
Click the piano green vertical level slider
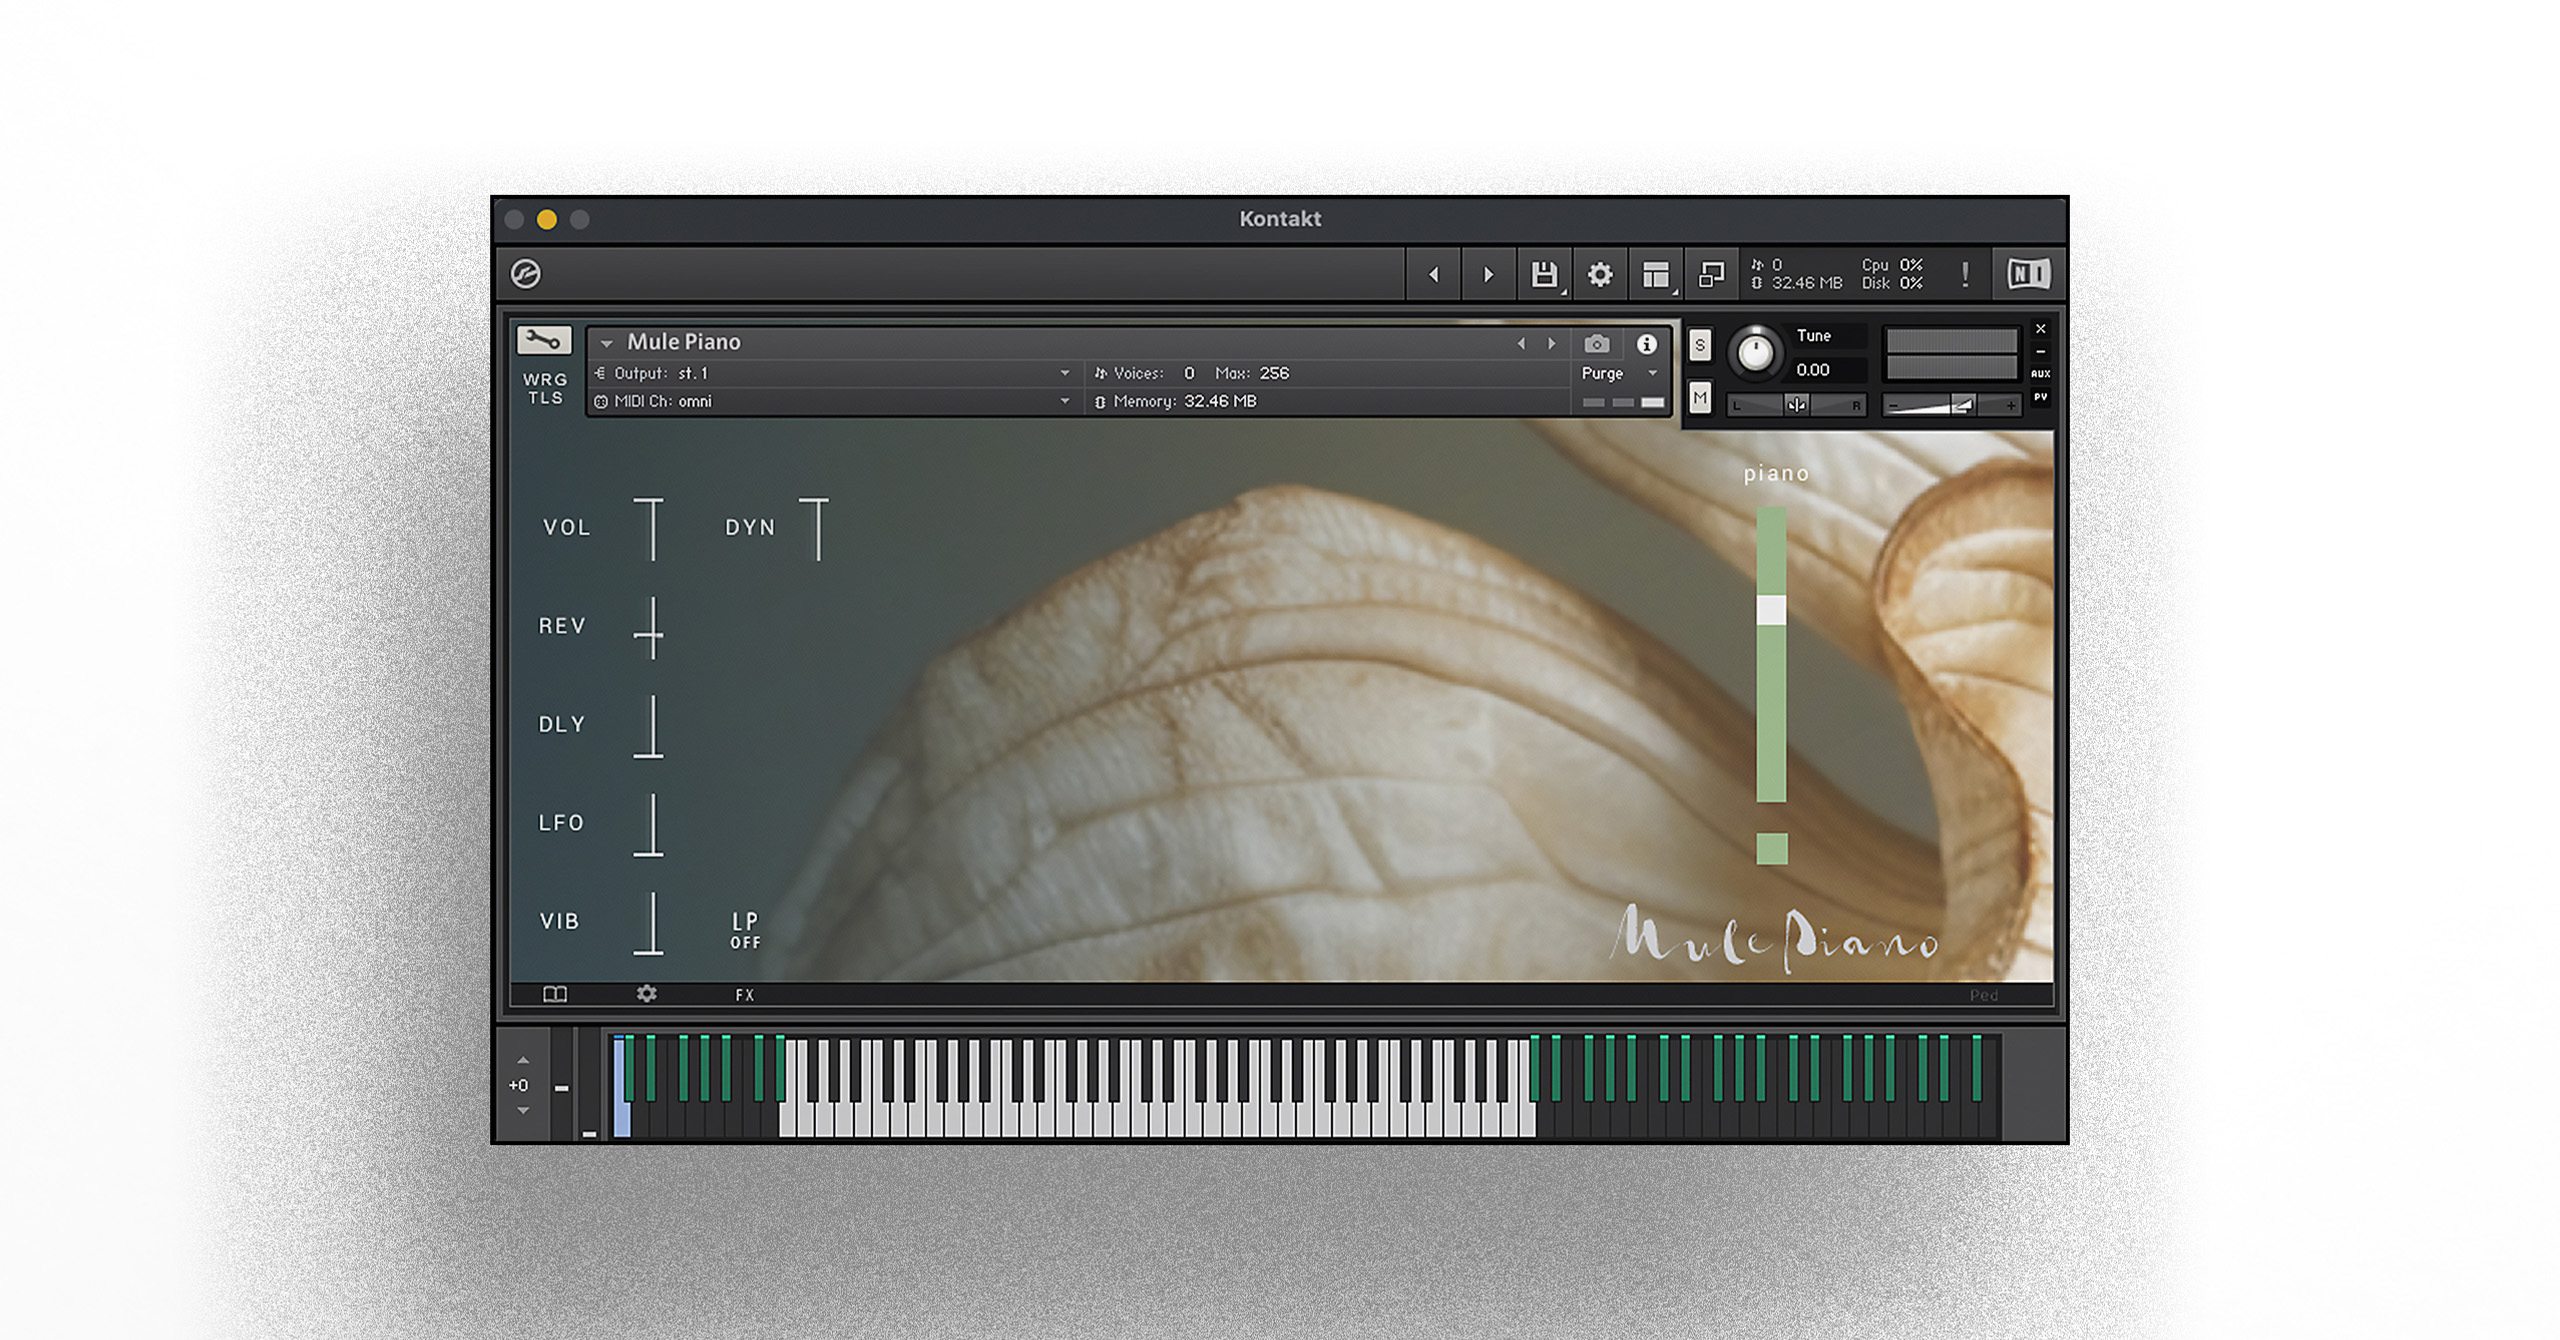pos(1771,653)
